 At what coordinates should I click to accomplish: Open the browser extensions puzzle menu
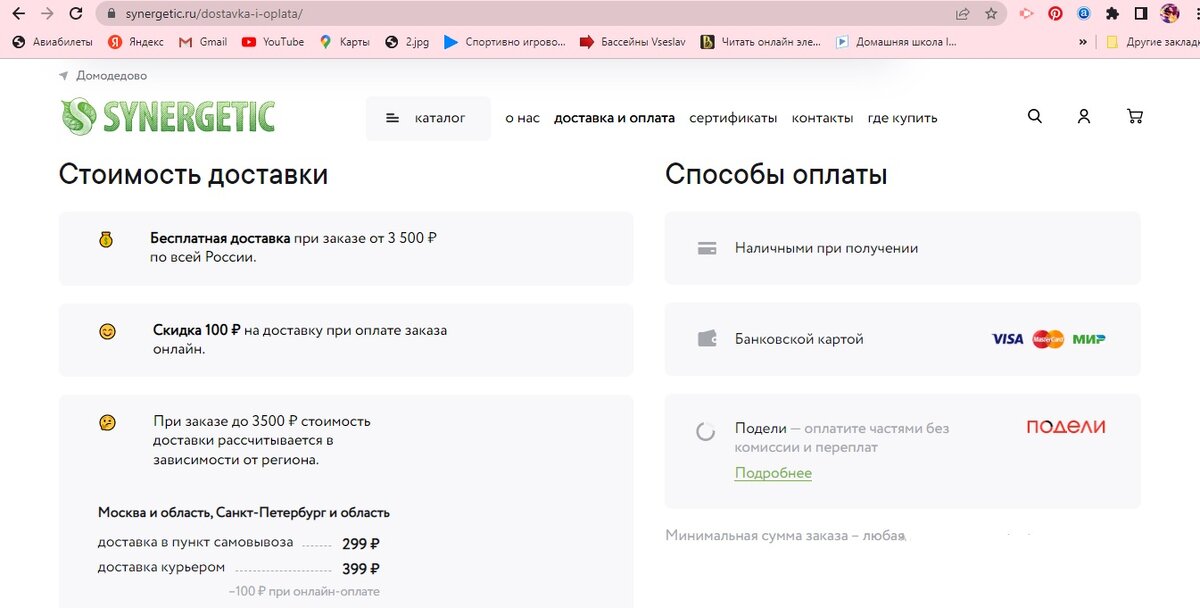[1112, 14]
